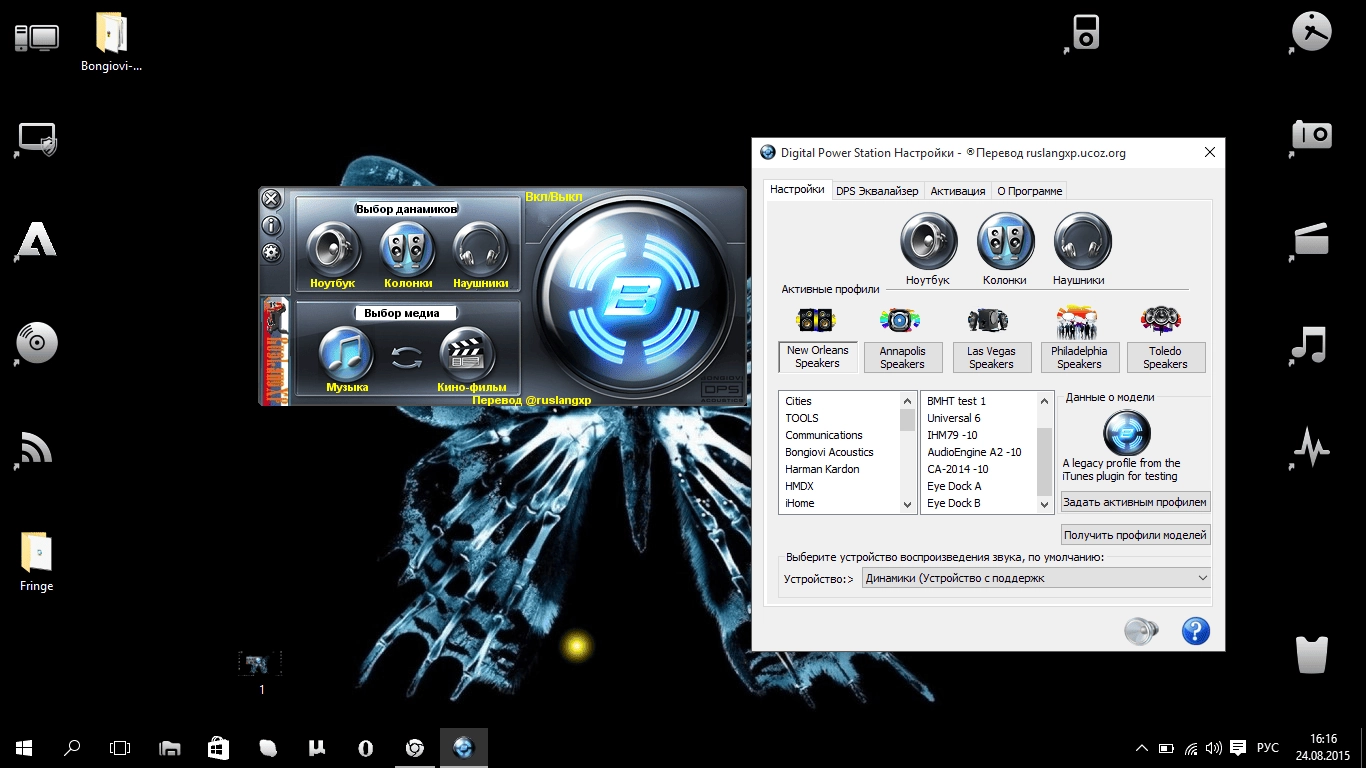This screenshot has height=768, width=1366.
Task: Open the widget settings gear icon
Action: [x=272, y=253]
